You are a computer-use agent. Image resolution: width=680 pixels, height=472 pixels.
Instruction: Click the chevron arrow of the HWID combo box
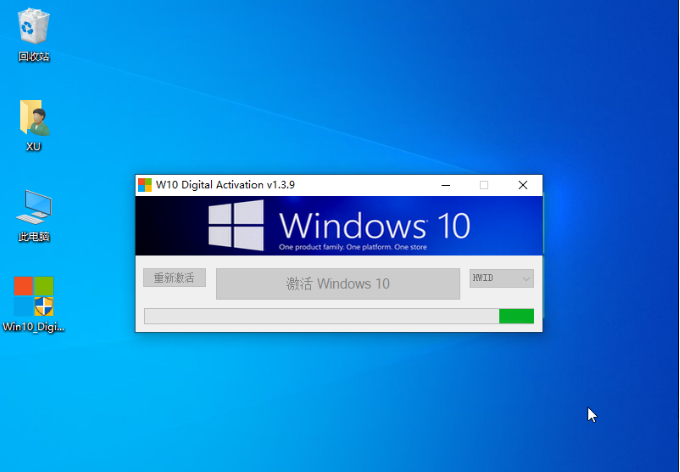(x=526, y=279)
